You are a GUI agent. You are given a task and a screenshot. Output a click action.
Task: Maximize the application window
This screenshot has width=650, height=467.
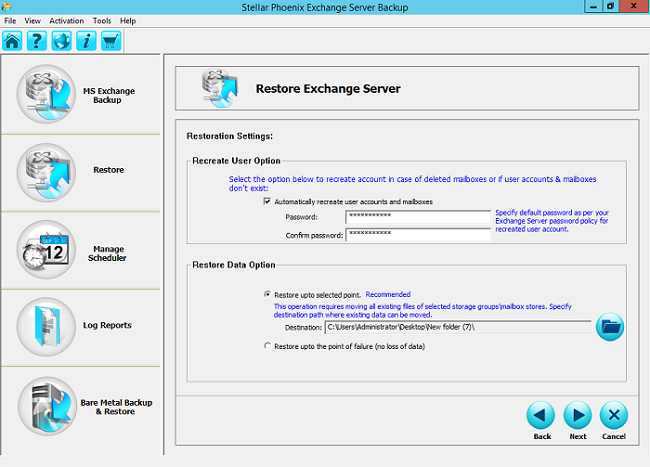coord(610,6)
